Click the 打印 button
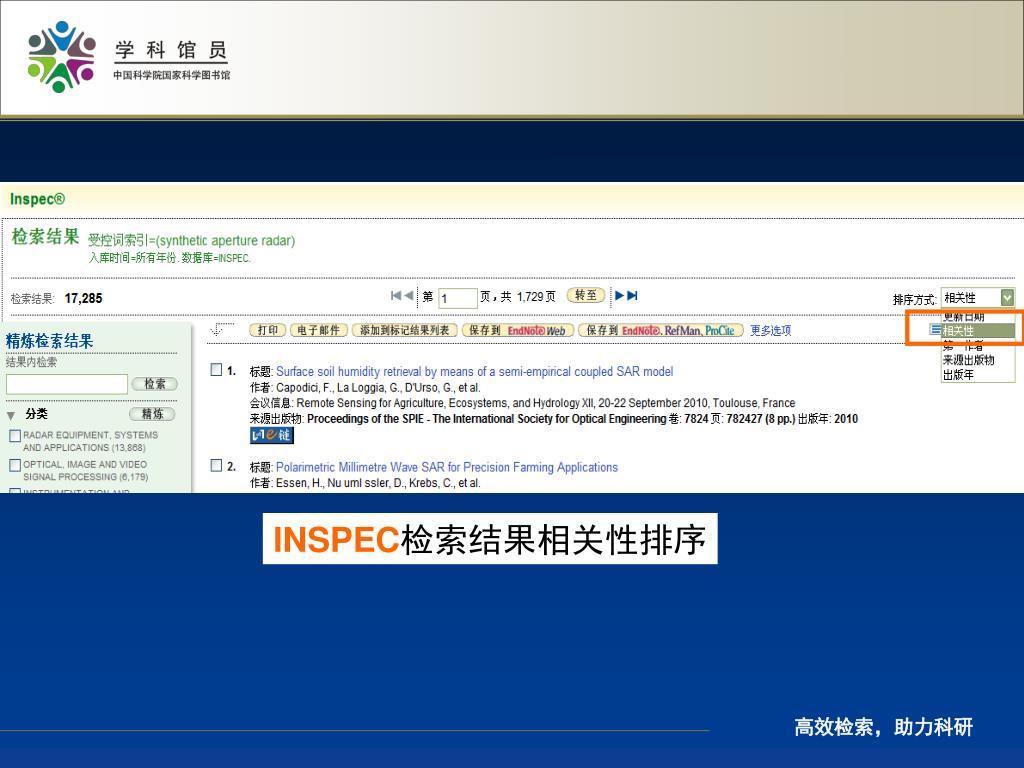 [x=268, y=330]
